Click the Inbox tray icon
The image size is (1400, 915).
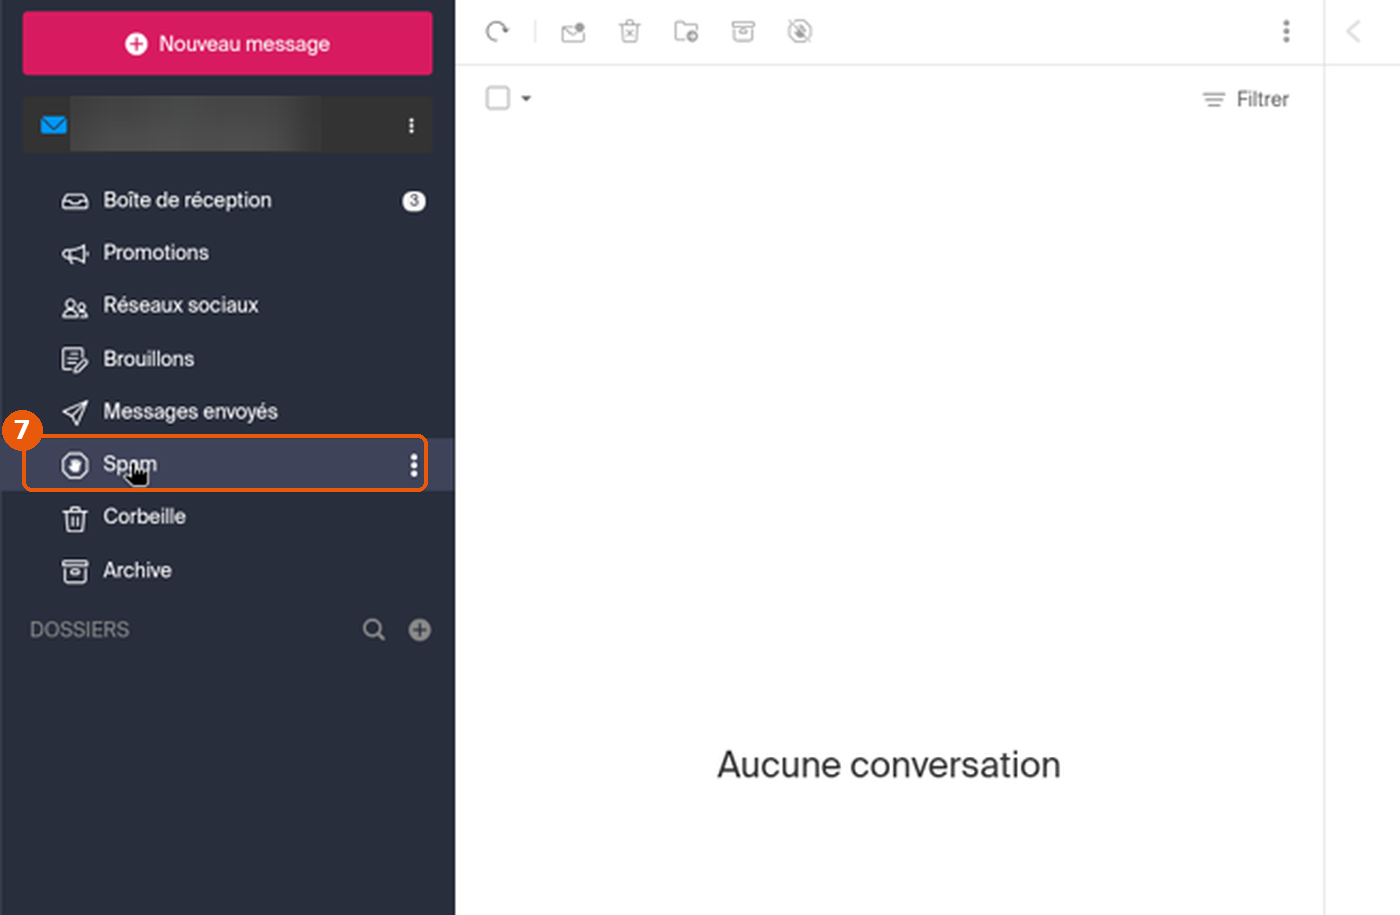75,201
